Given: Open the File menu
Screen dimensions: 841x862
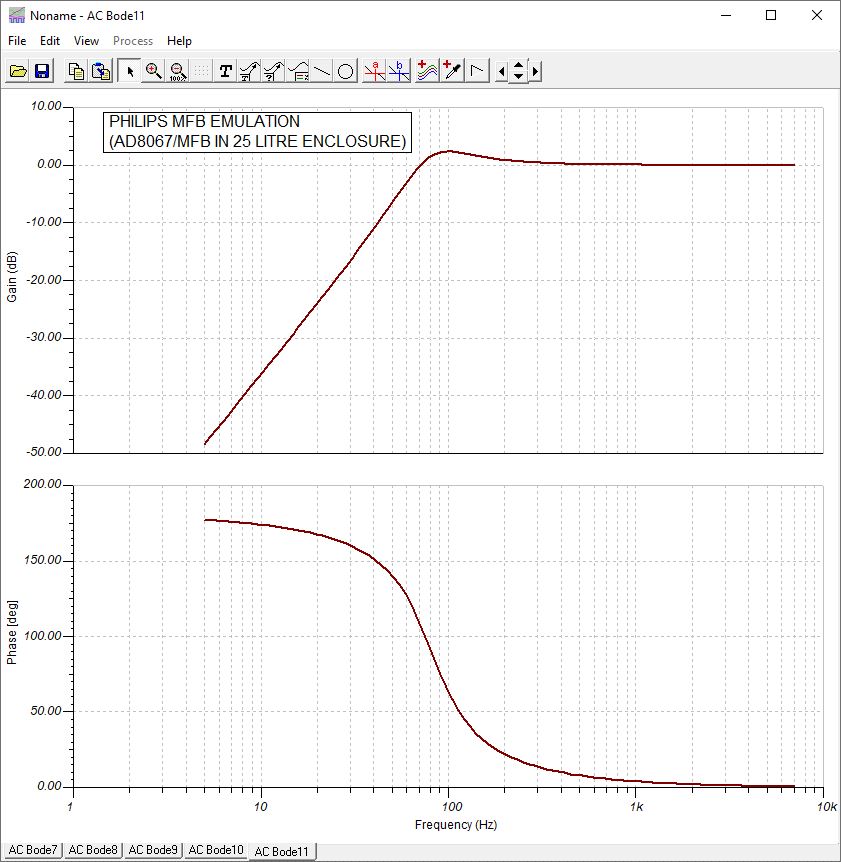Looking at the screenshot, I should point(17,41).
